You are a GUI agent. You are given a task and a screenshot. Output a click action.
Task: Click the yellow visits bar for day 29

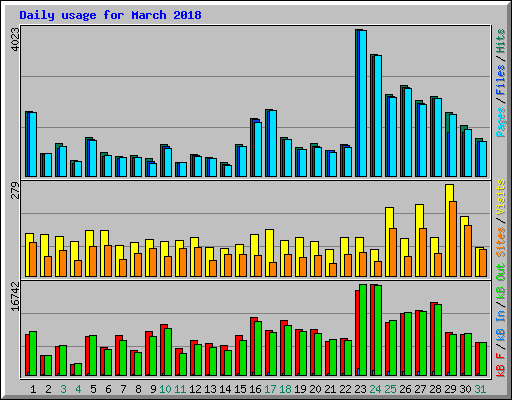449,230
